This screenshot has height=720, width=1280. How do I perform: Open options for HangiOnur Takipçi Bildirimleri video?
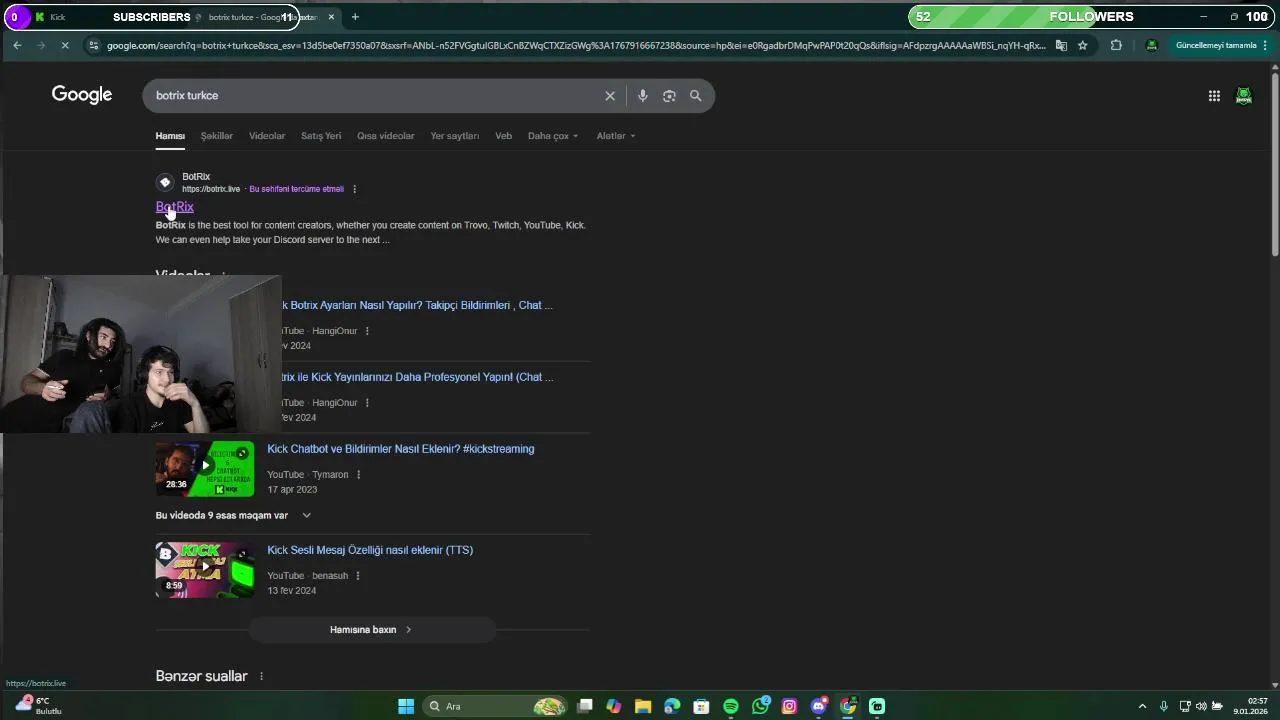[367, 331]
